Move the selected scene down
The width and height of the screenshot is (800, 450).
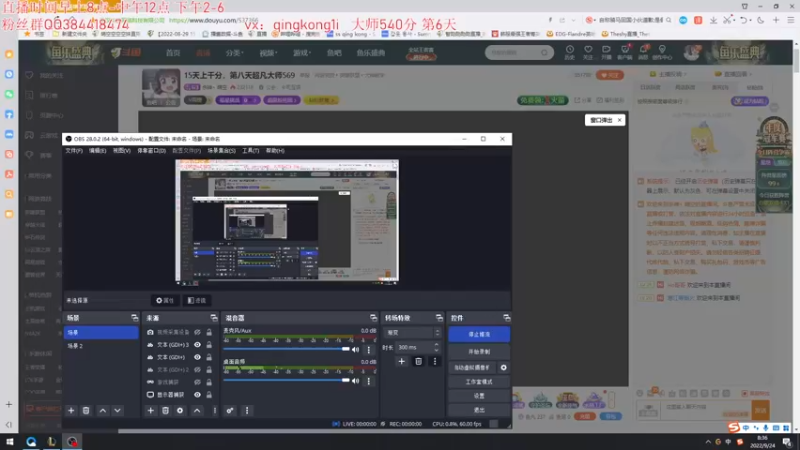(117, 411)
